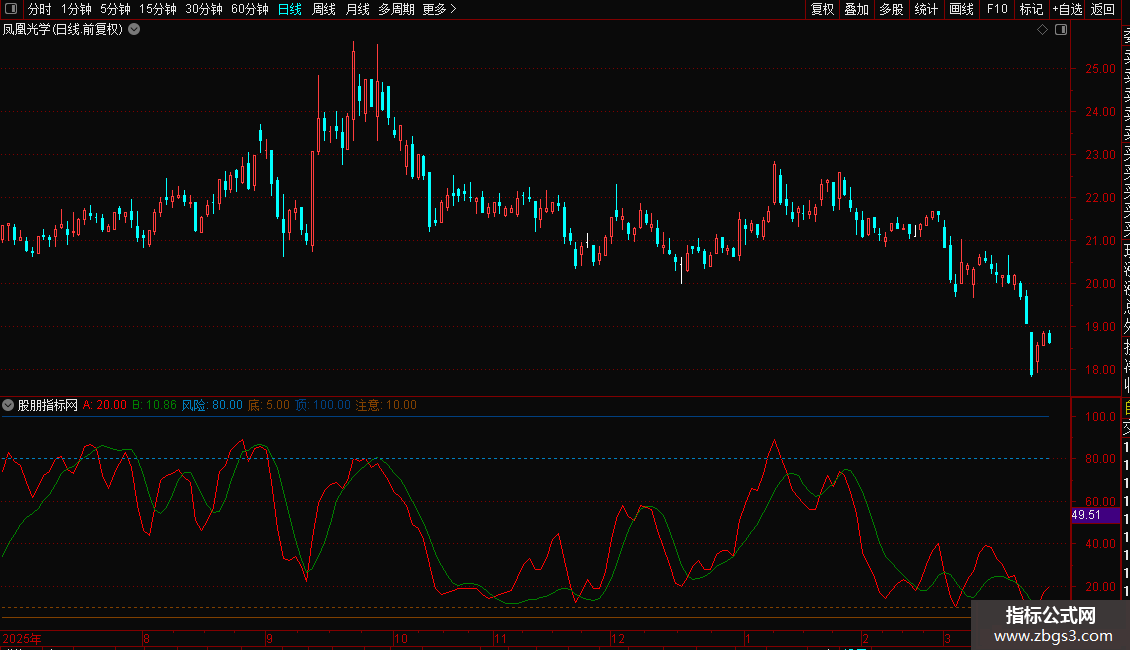Open the 凤凰光学 chart title dropdown arrow
1130x650 pixels.
[134, 30]
